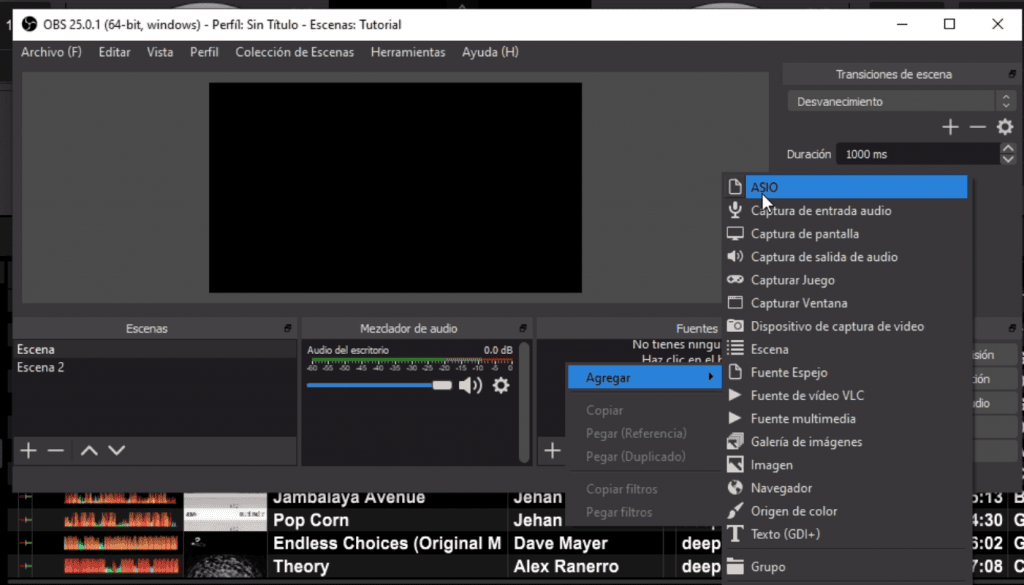Click Theory cover thumbnail in background window
This screenshot has width=1024, height=585.
coord(225,565)
